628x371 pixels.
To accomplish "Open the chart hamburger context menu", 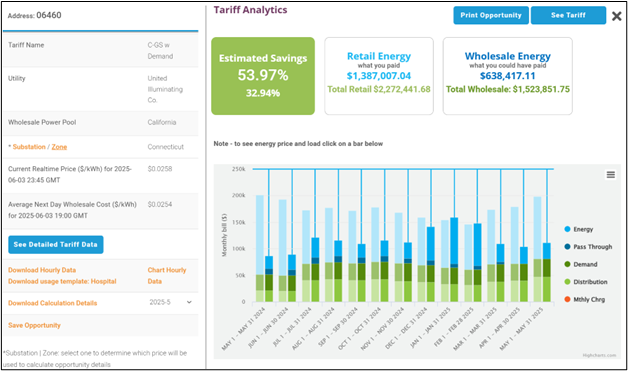I will coord(610,175).
